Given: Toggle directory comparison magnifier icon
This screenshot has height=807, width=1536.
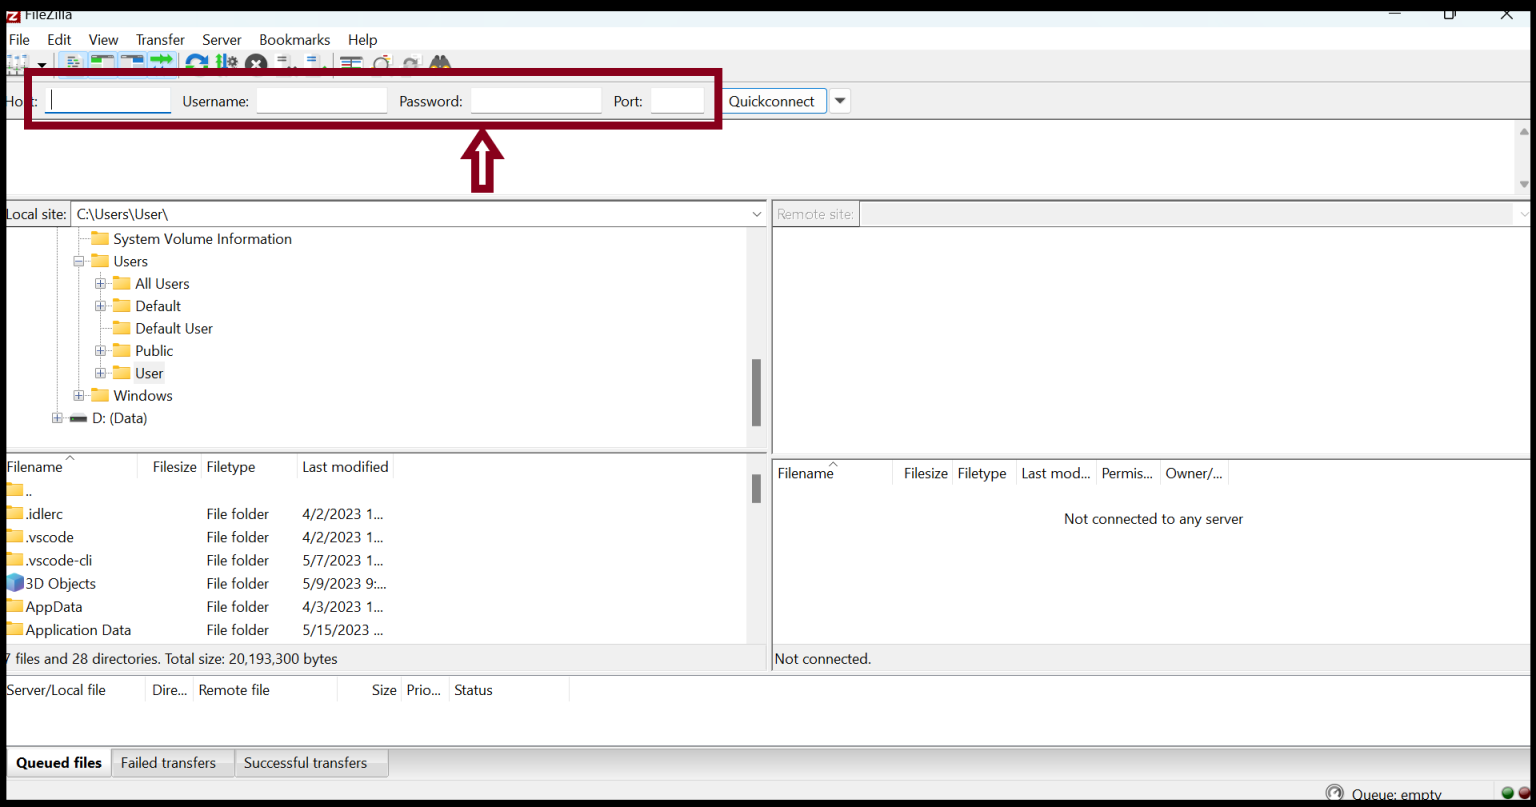Looking at the screenshot, I should point(381,64).
